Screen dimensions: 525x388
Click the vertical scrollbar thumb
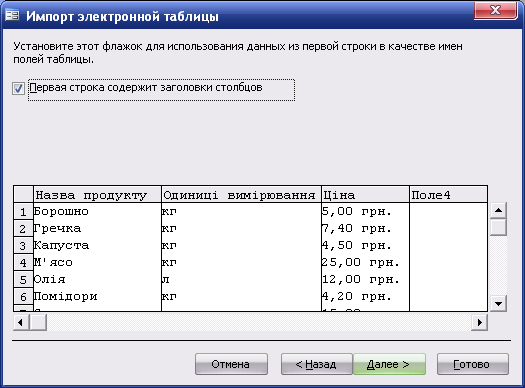[x=498, y=227]
